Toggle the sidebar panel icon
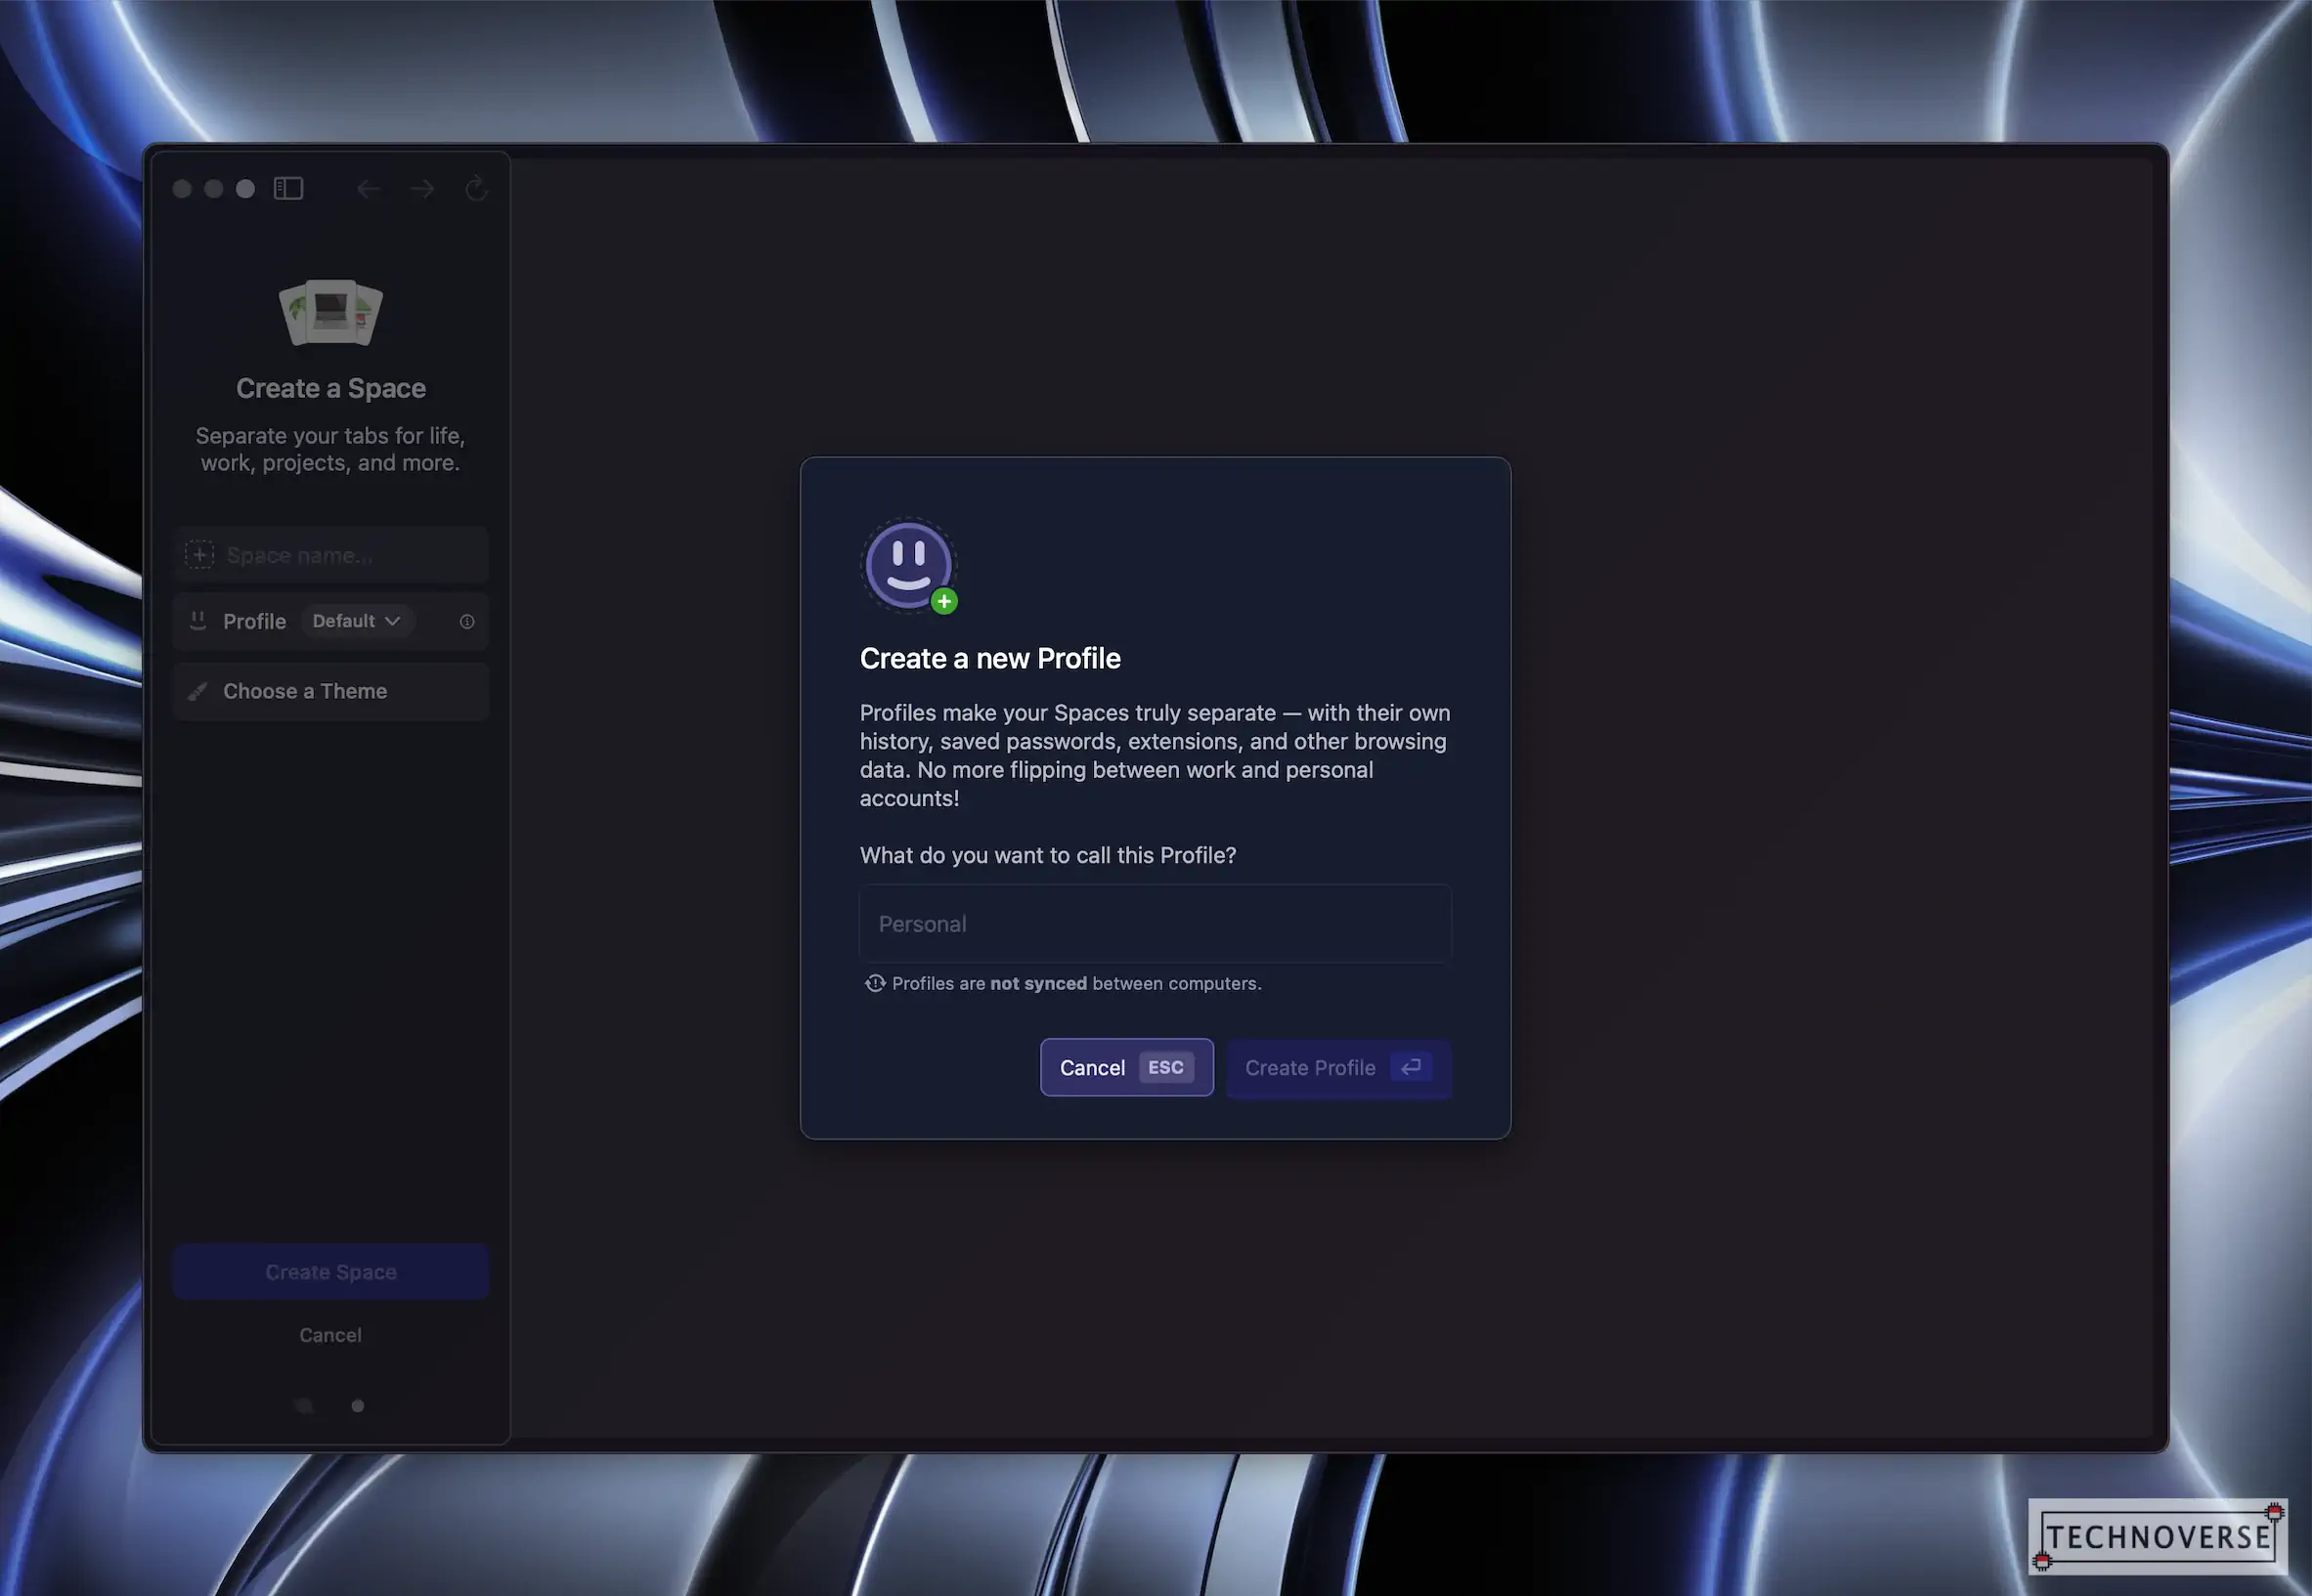The image size is (2312, 1596). click(288, 188)
